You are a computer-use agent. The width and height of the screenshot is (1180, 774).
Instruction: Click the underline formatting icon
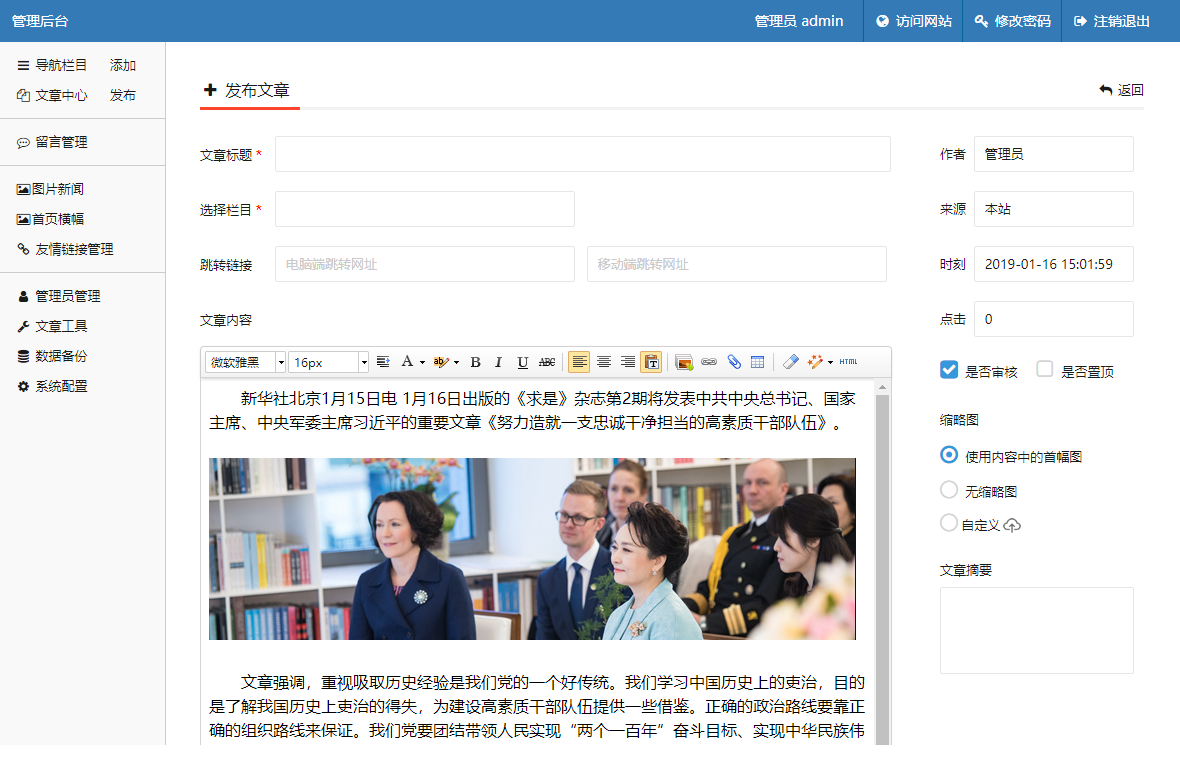point(522,362)
